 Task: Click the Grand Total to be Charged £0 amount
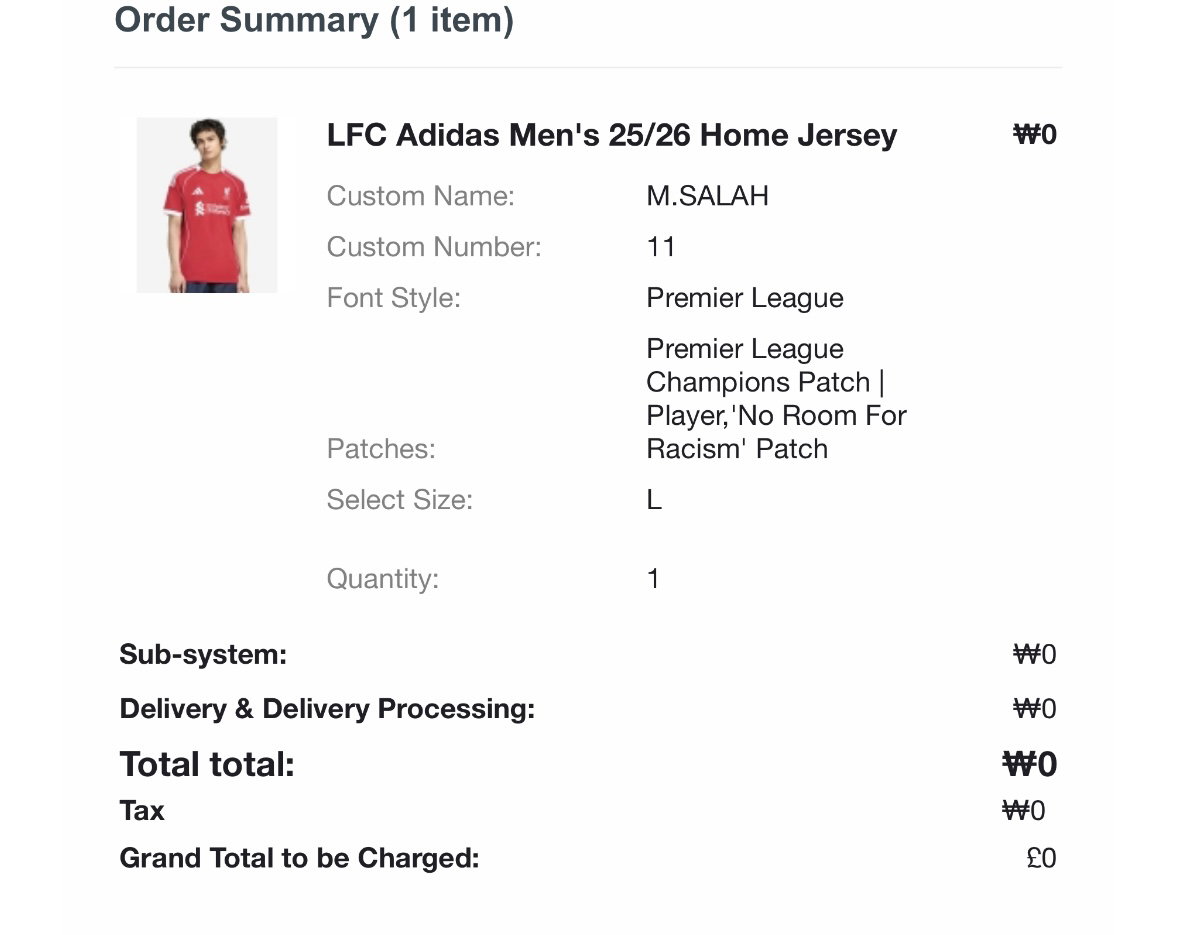click(x=1041, y=858)
